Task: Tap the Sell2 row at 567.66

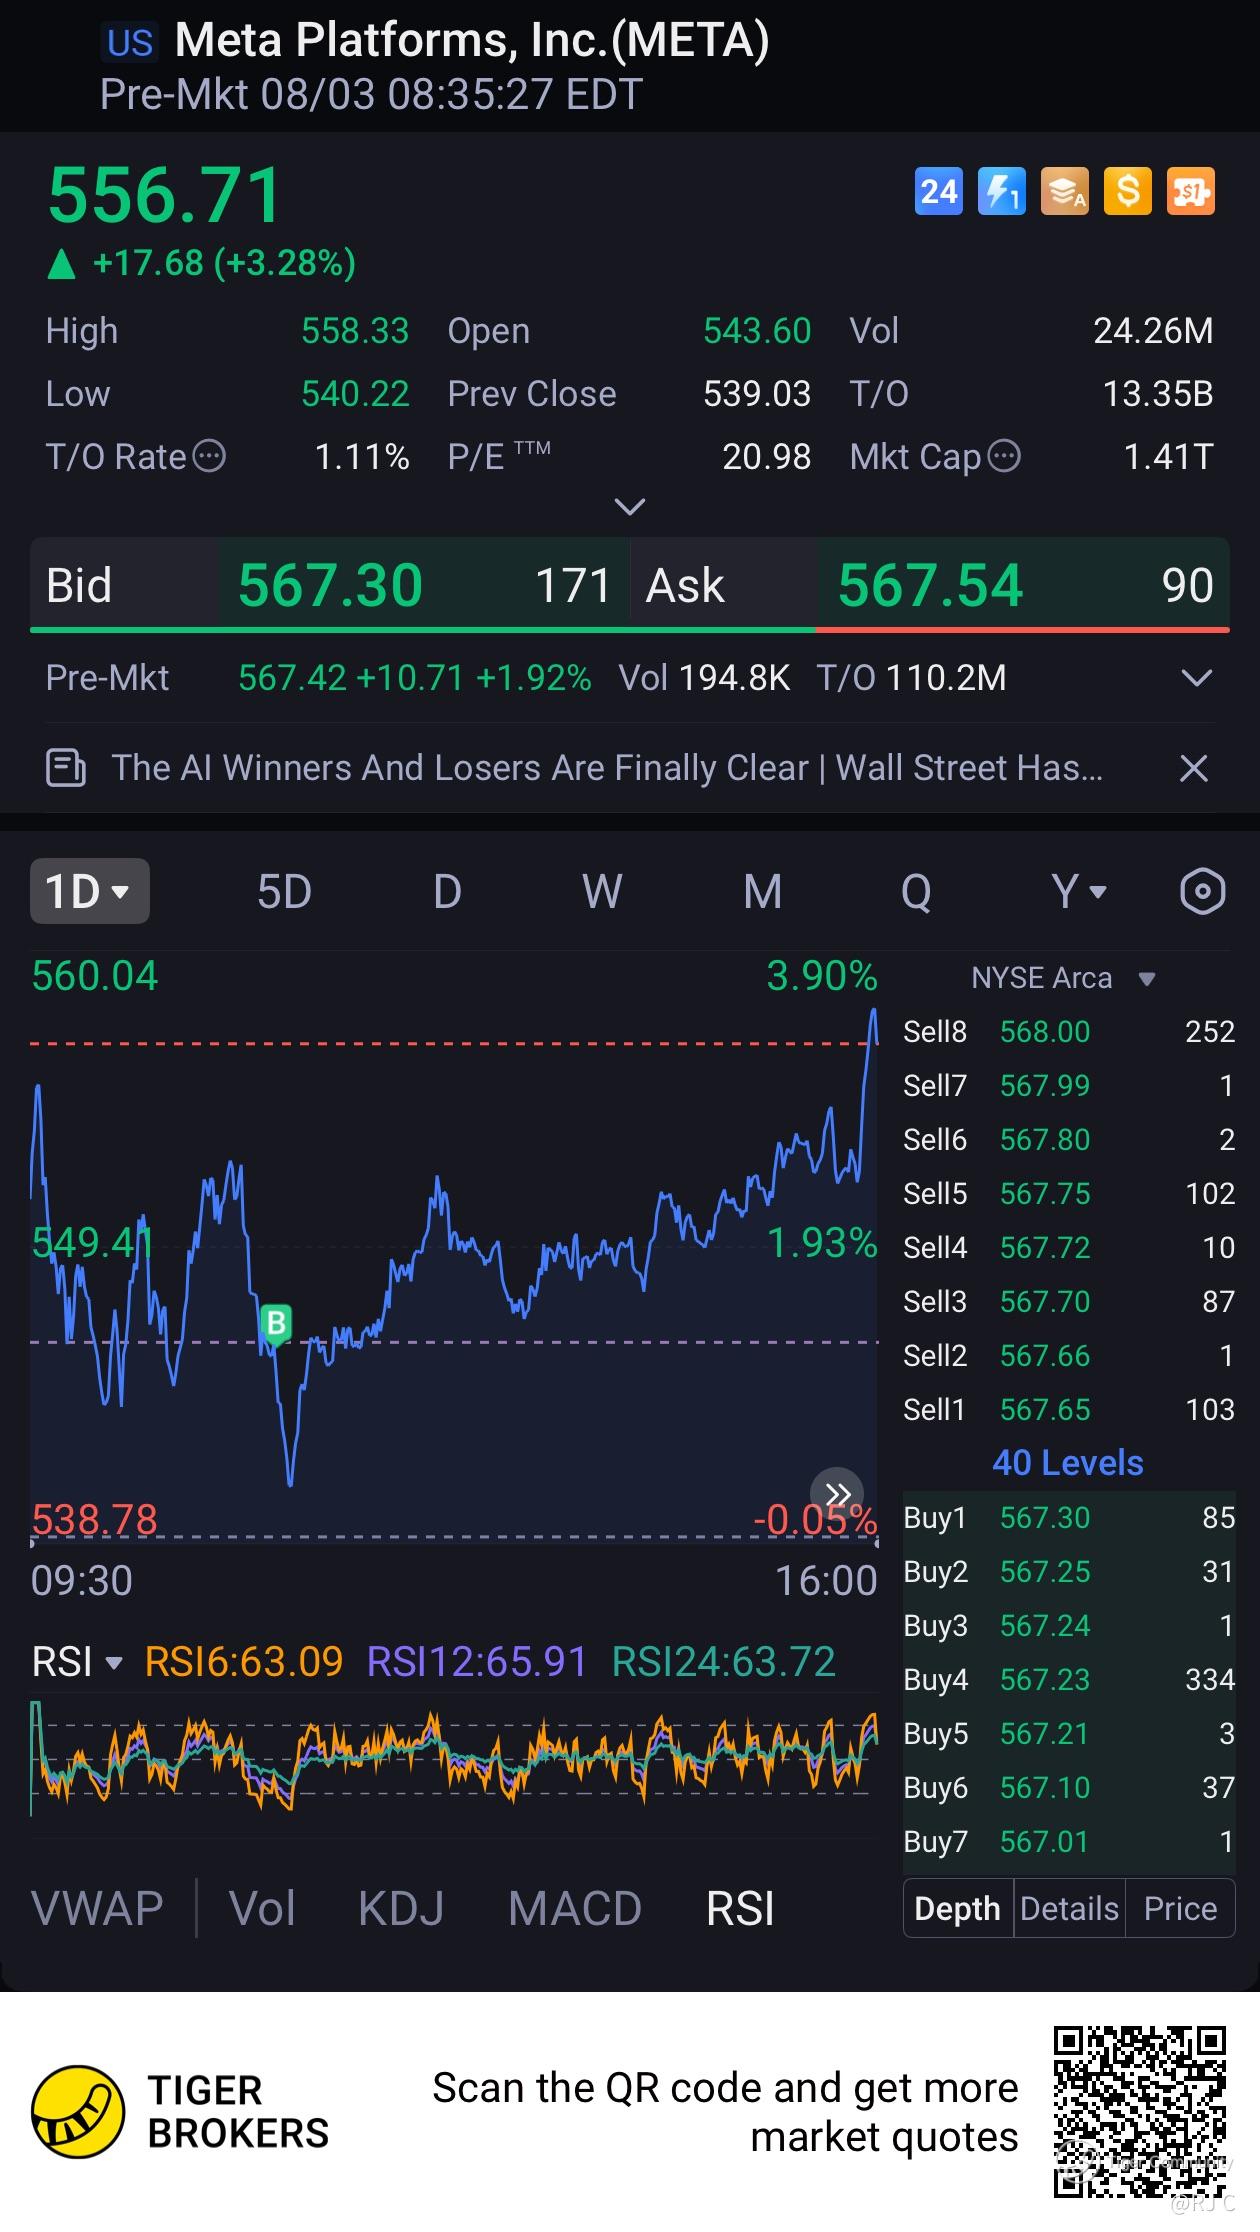Action: 1069,1355
